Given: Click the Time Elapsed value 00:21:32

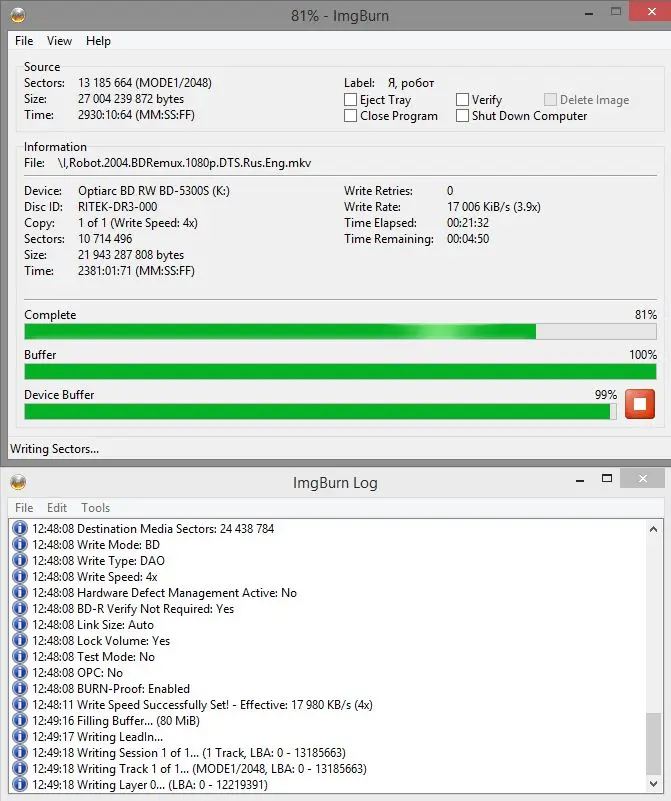Looking at the screenshot, I should point(468,223).
